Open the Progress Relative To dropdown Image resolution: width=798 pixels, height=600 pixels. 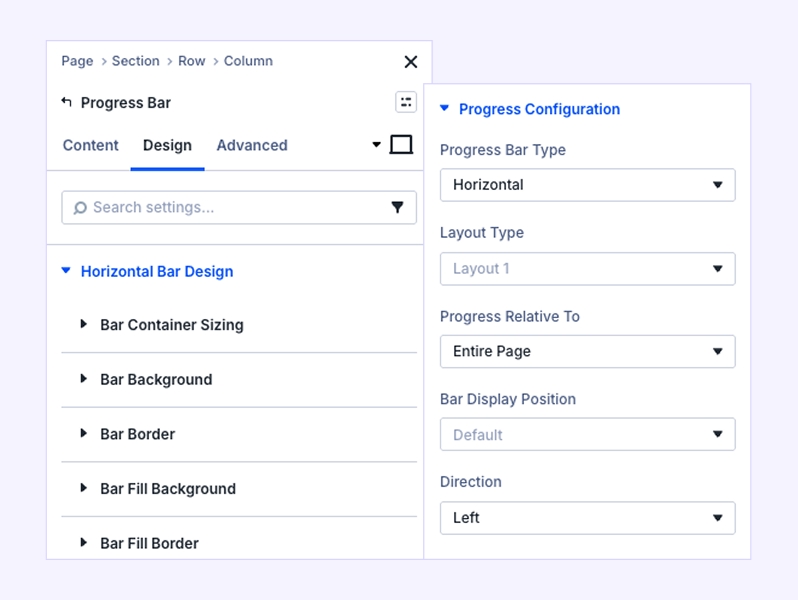pyautogui.click(x=587, y=352)
